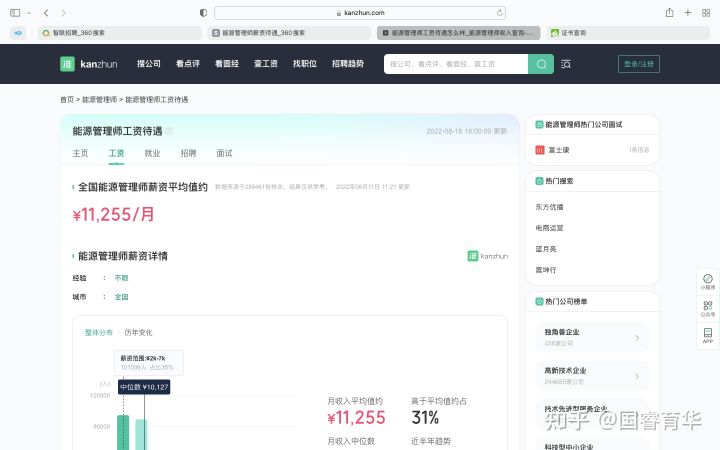The image size is (720, 450).
Task: Open a new tab with plus icon
Action: [x=687, y=13]
